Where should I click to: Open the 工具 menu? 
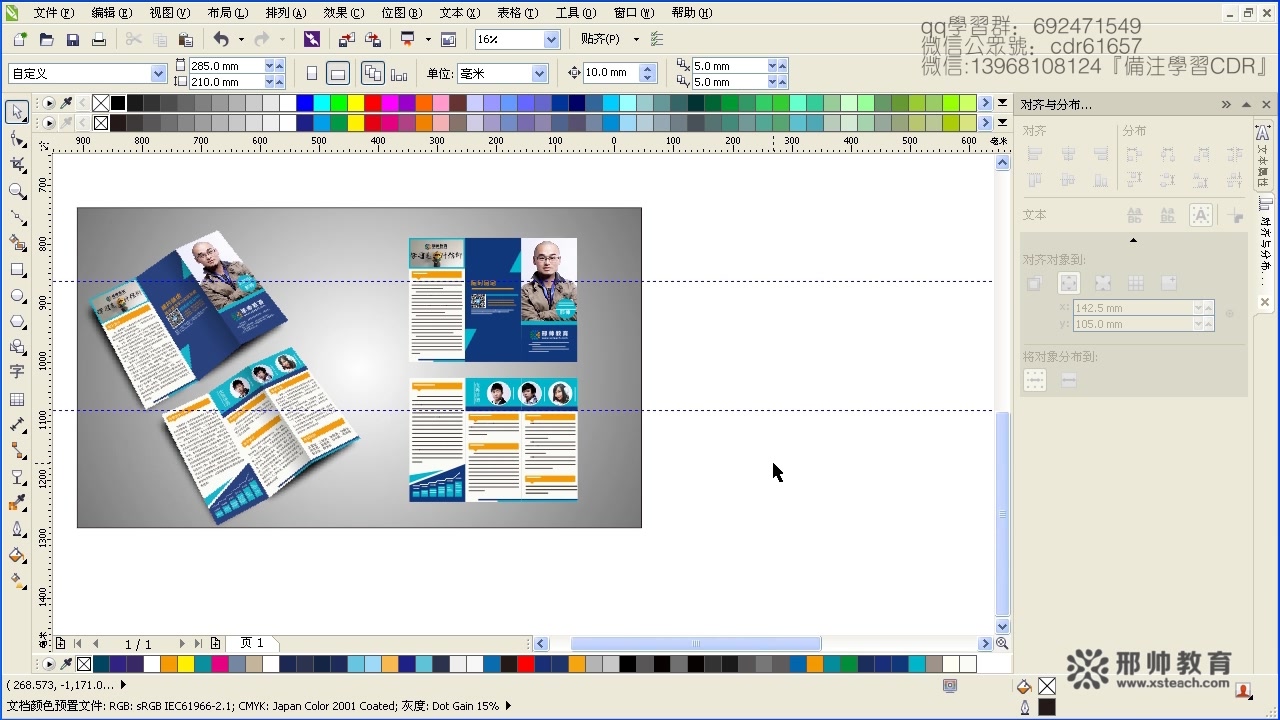click(575, 13)
